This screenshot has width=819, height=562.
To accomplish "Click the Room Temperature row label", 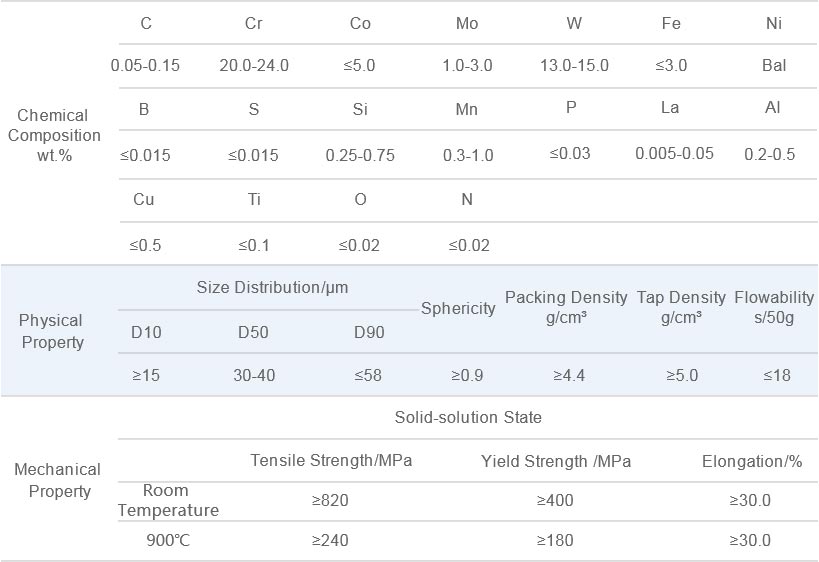I will 168,500.
